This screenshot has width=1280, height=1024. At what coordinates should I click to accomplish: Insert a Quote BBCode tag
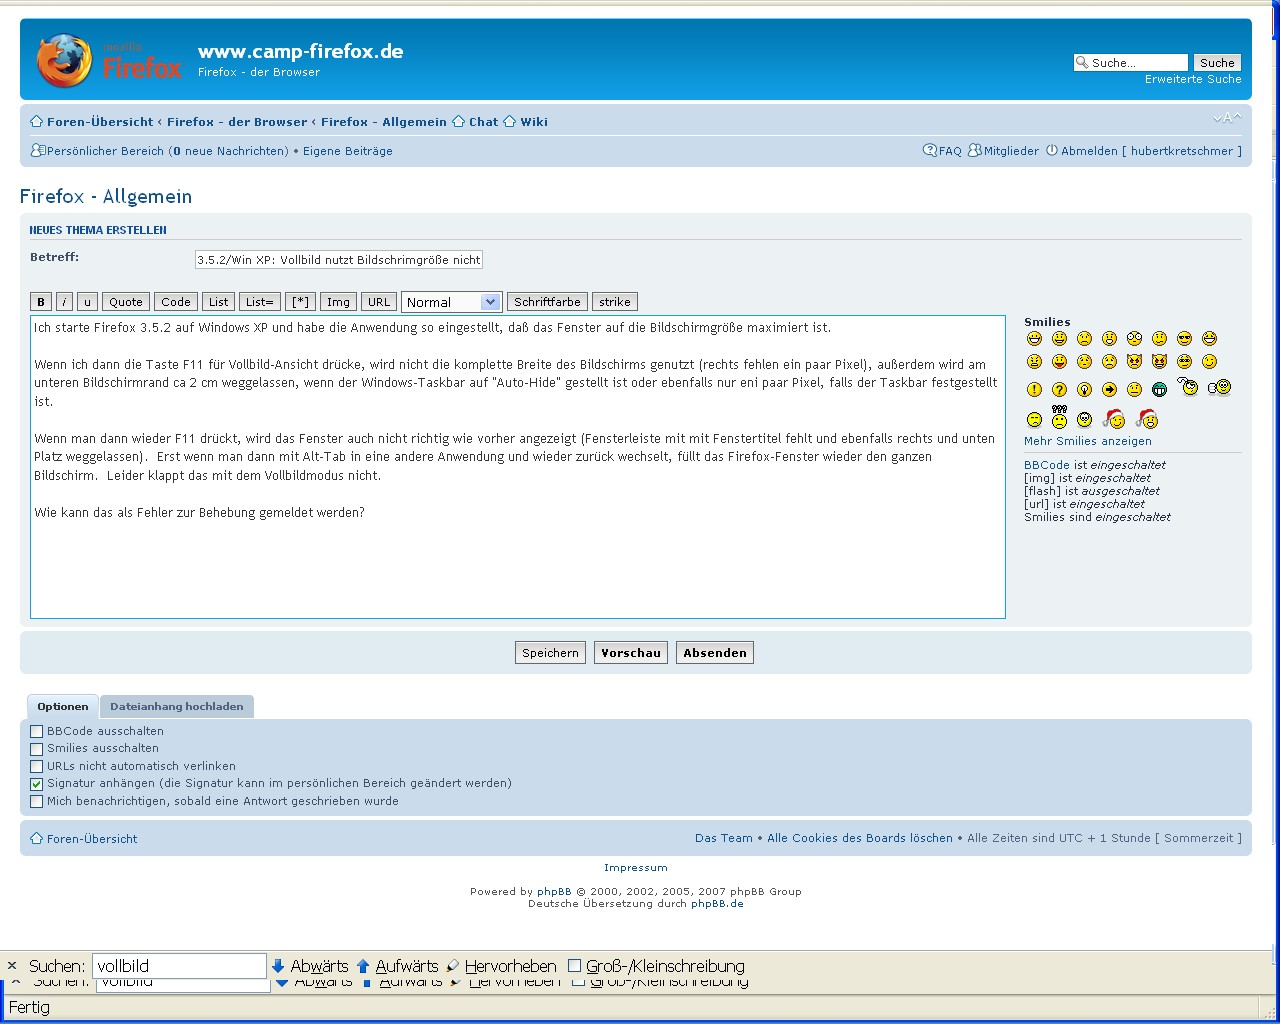click(x=126, y=302)
